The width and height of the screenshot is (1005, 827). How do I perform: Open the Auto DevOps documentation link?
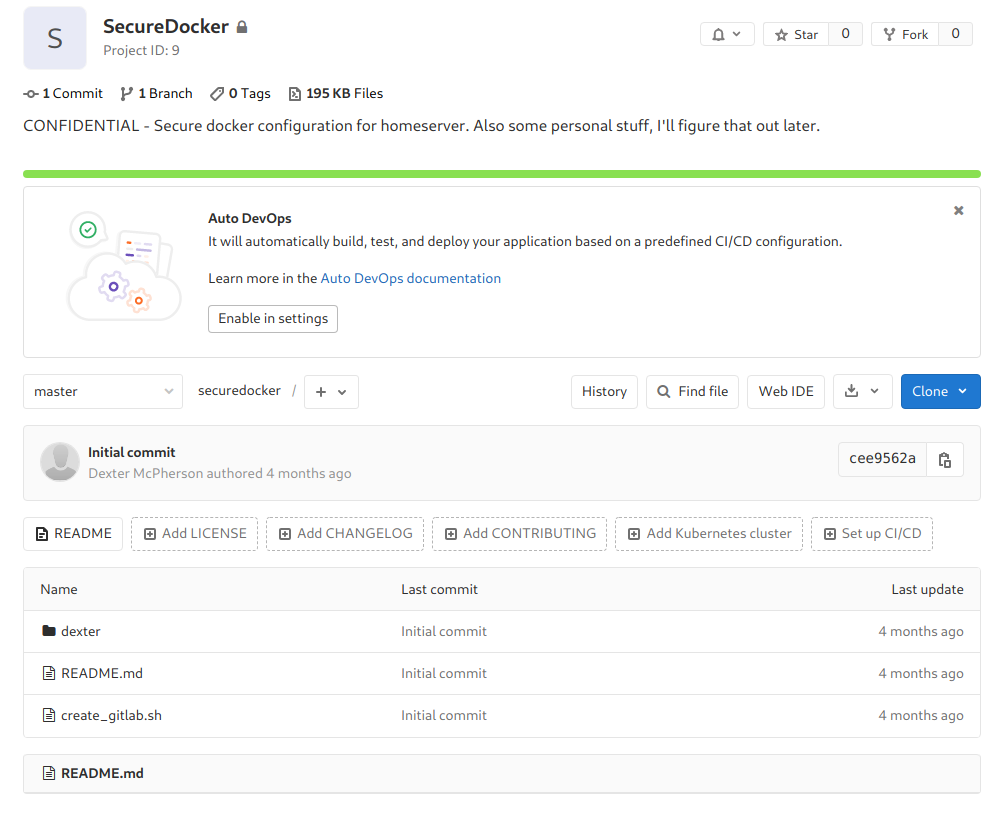pos(410,279)
